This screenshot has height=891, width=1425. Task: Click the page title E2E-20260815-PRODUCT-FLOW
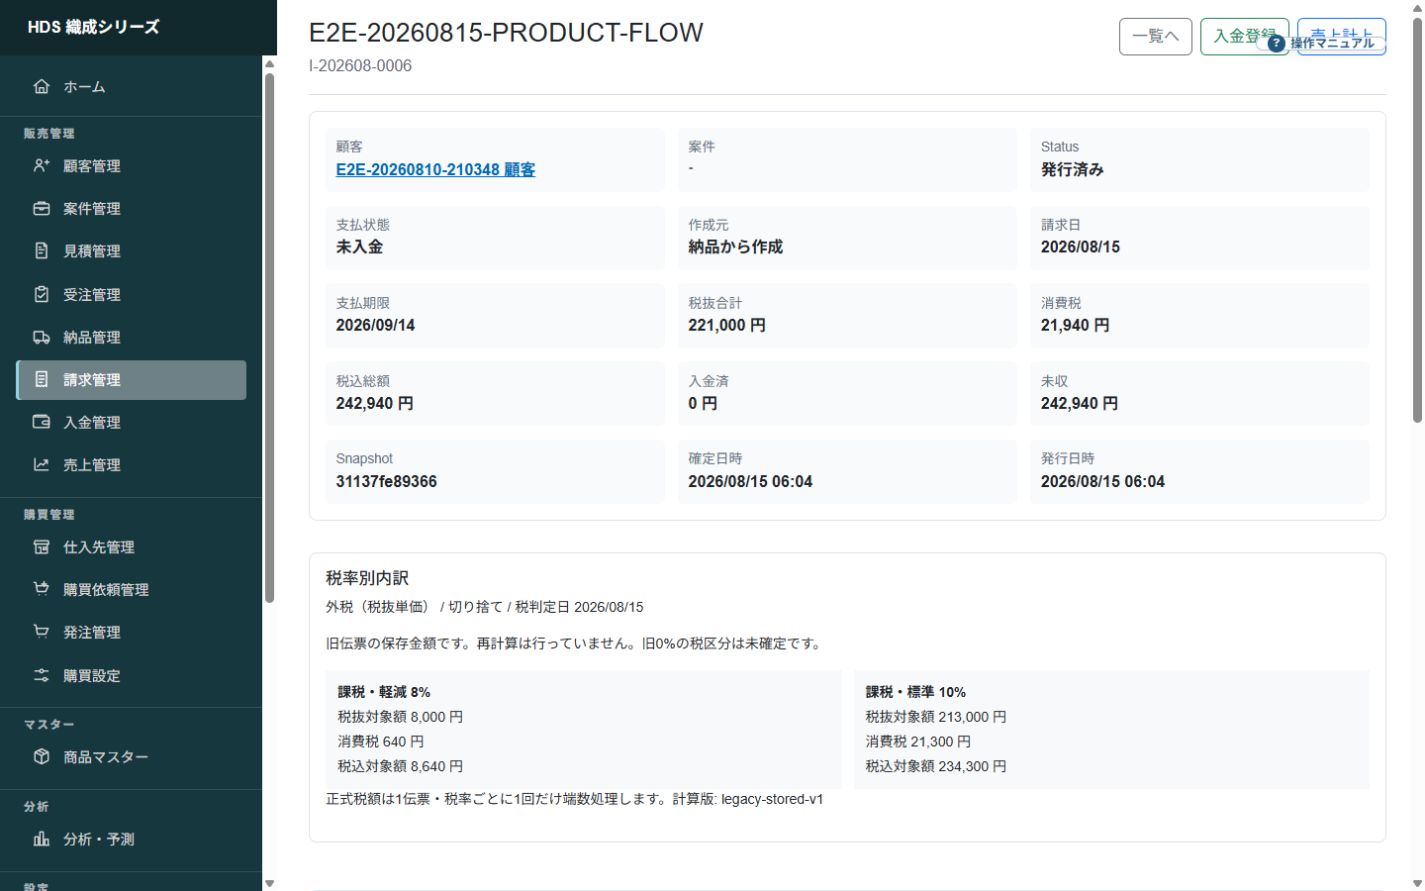tap(506, 33)
